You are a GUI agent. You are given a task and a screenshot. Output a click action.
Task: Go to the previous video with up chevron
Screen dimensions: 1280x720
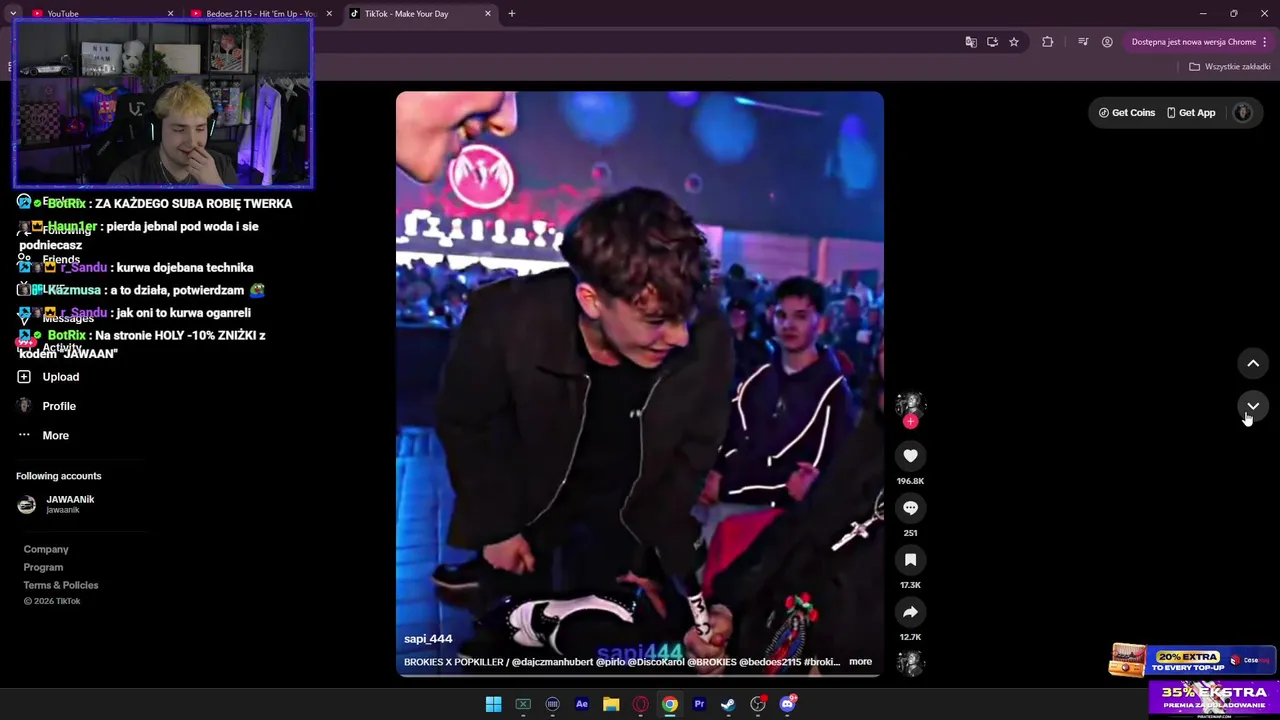1253,364
